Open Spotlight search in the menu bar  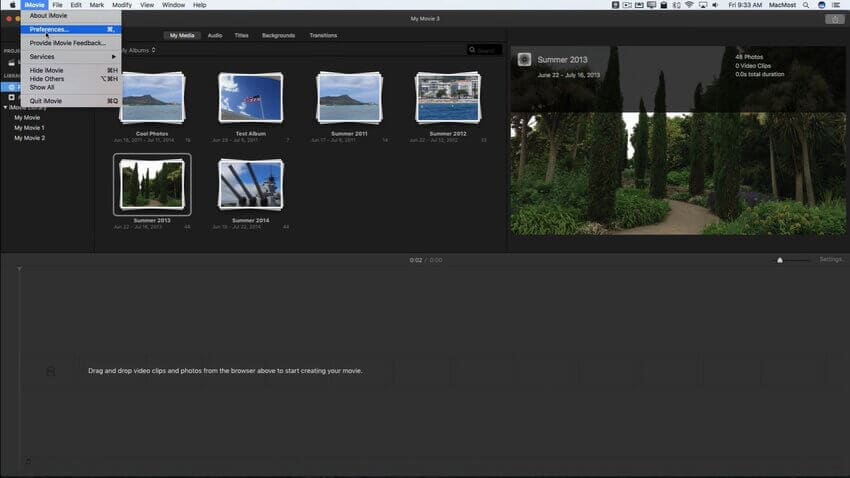(806, 5)
